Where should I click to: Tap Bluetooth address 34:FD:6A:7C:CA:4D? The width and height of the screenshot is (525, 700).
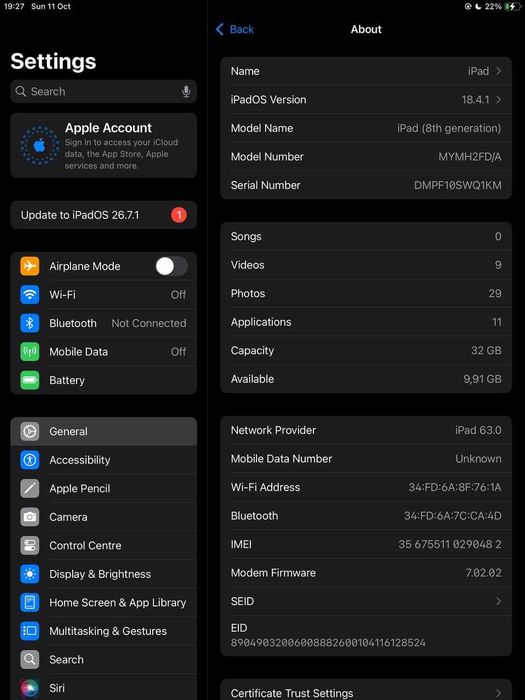[453, 516]
